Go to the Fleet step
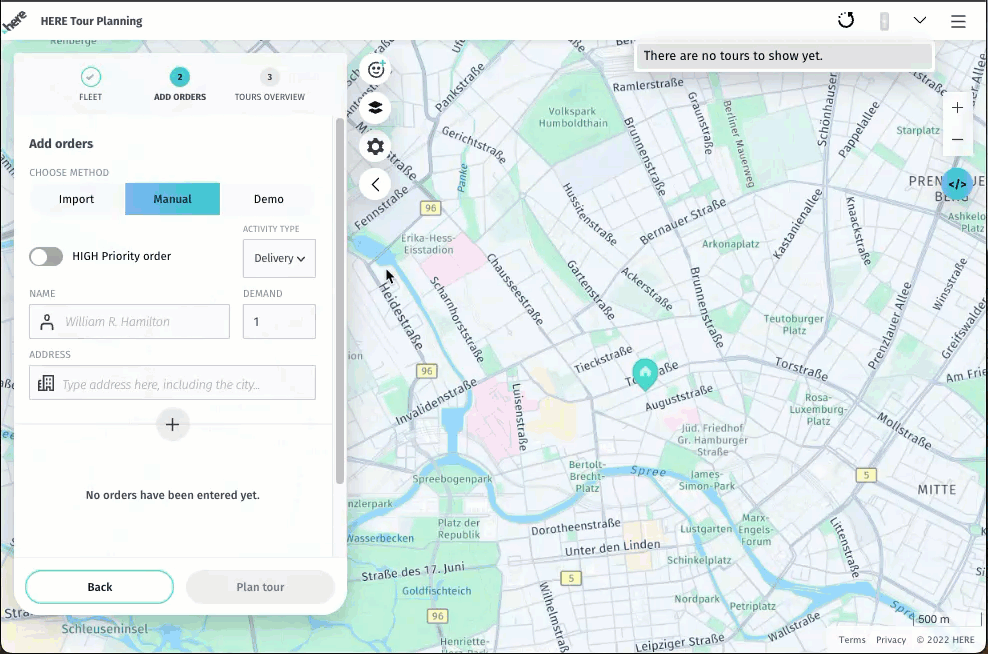The width and height of the screenshot is (988, 654). click(91, 84)
